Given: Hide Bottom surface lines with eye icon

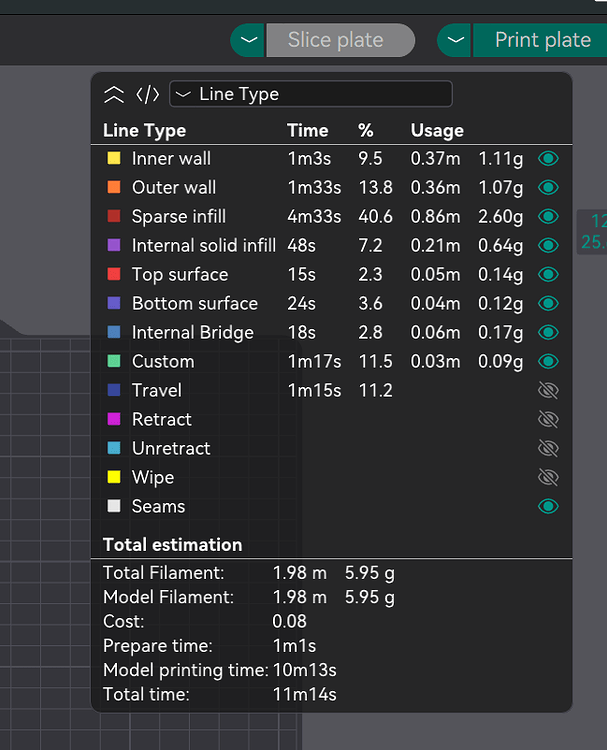Looking at the screenshot, I should (548, 303).
